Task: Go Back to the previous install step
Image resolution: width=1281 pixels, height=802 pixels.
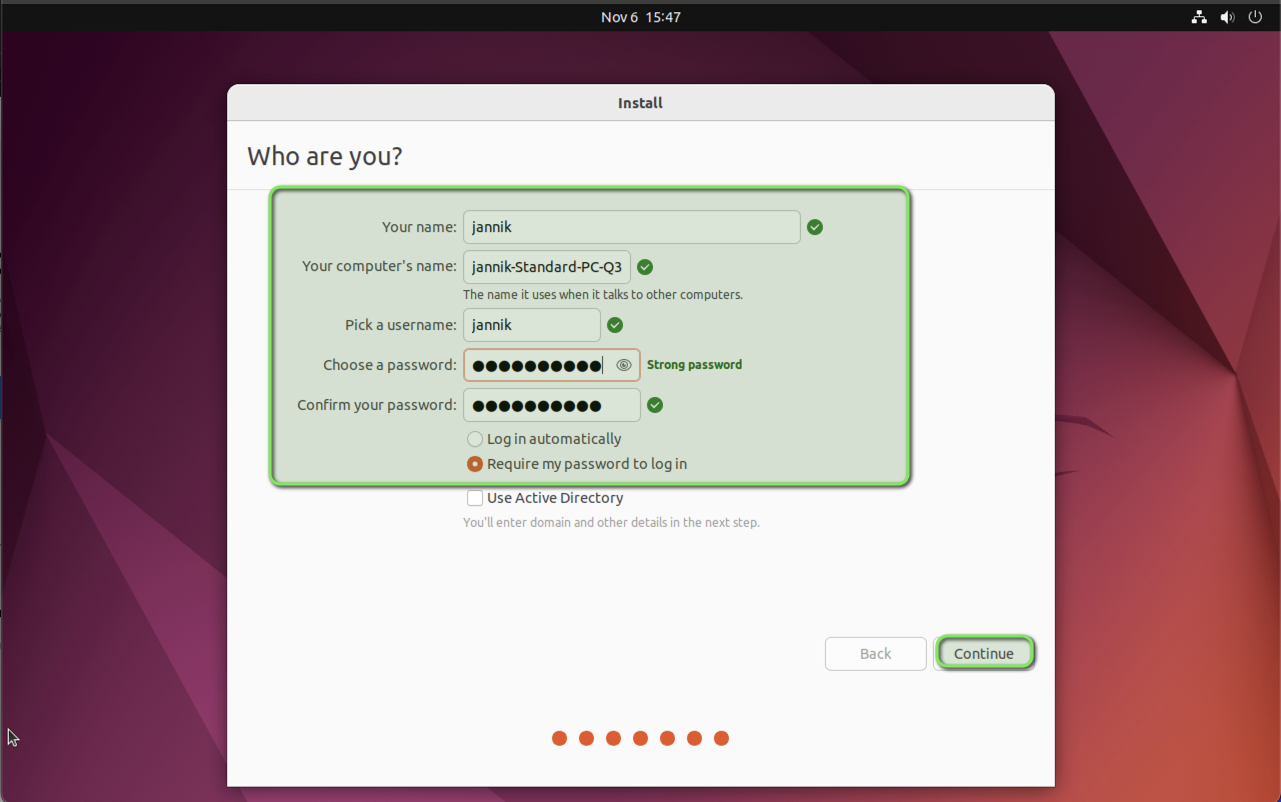Action: [x=875, y=653]
